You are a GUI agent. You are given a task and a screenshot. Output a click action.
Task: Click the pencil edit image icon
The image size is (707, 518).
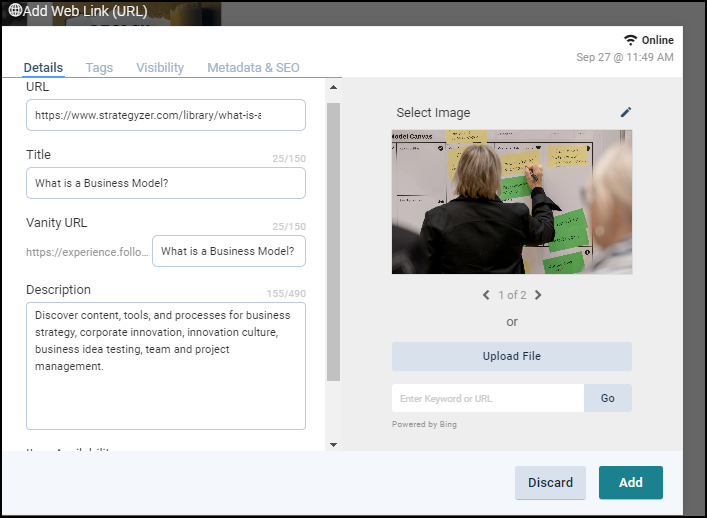(x=626, y=112)
